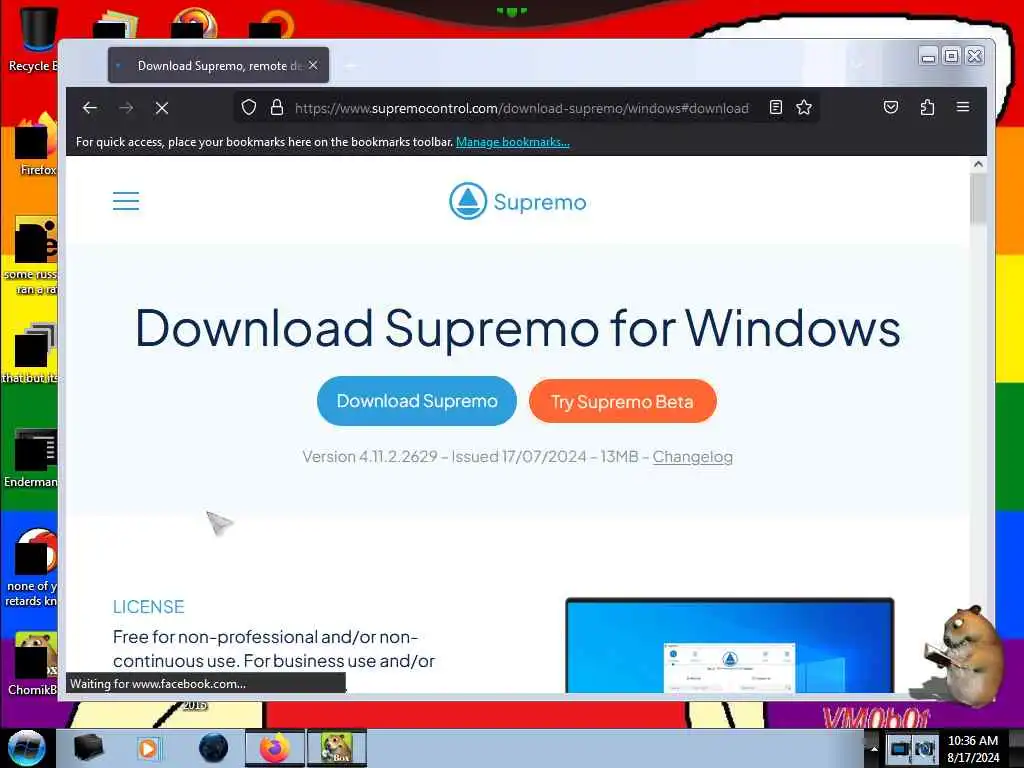Open the black box taskbar icon
The width and height of the screenshot is (1024, 768).
pyautogui.click(x=88, y=748)
